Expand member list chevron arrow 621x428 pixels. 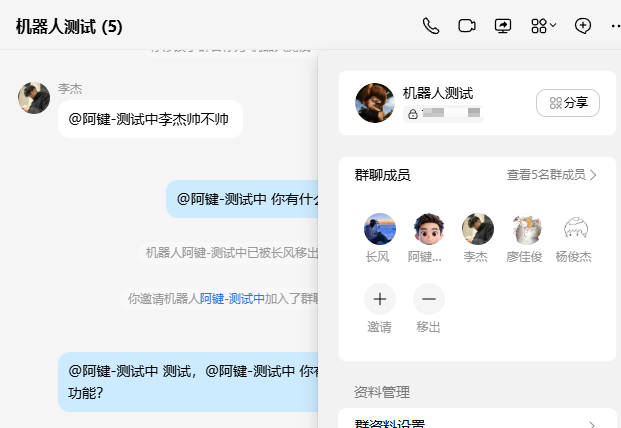(593, 175)
